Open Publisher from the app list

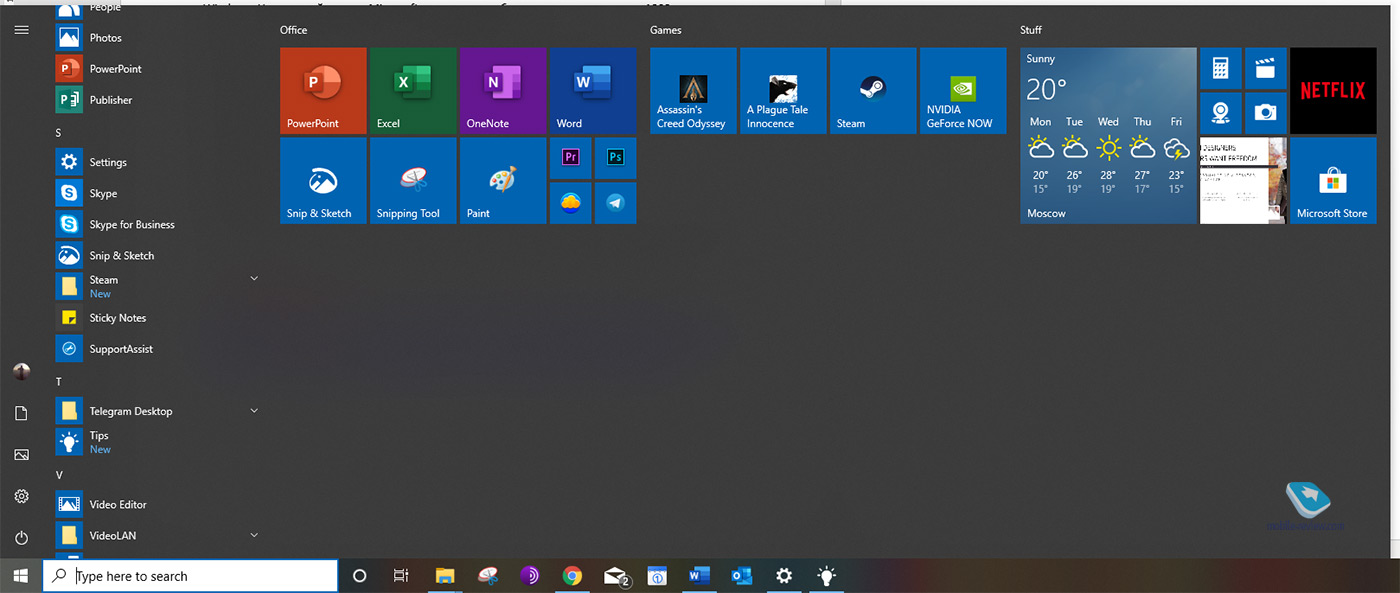pos(158,99)
